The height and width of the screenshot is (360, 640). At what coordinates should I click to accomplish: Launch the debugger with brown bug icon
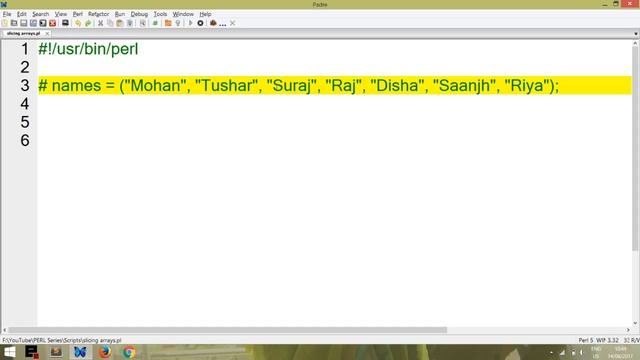click(213, 23)
